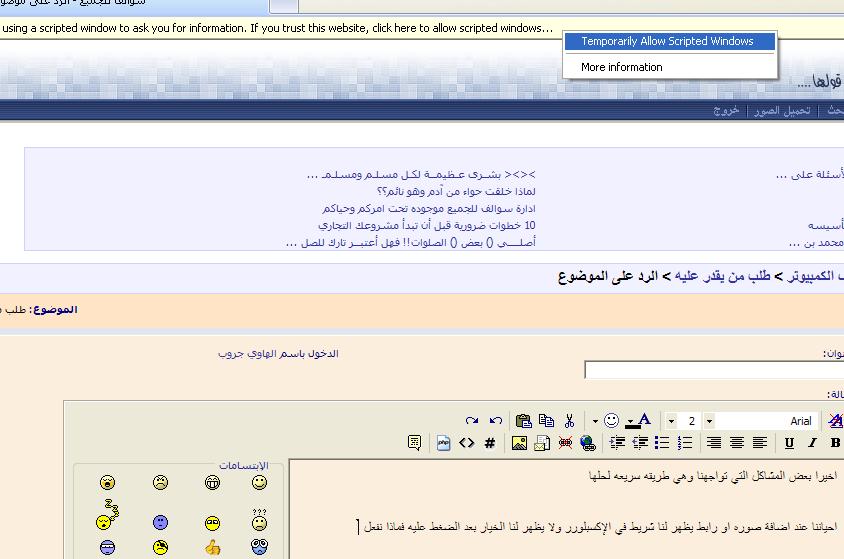844x559 pixels.
Task: Enable the ordered list button
Action: pyautogui.click(x=685, y=443)
